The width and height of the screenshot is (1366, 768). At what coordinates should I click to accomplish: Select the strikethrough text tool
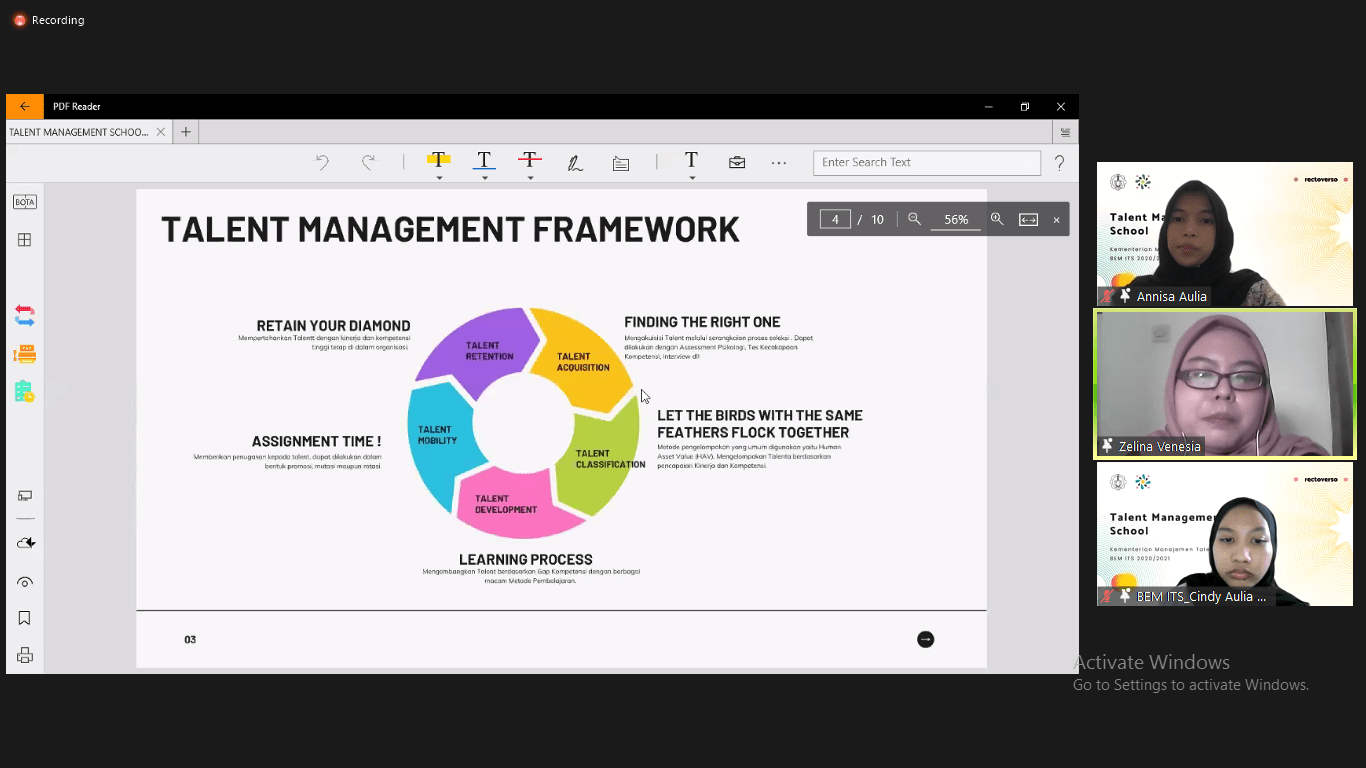[x=529, y=160]
